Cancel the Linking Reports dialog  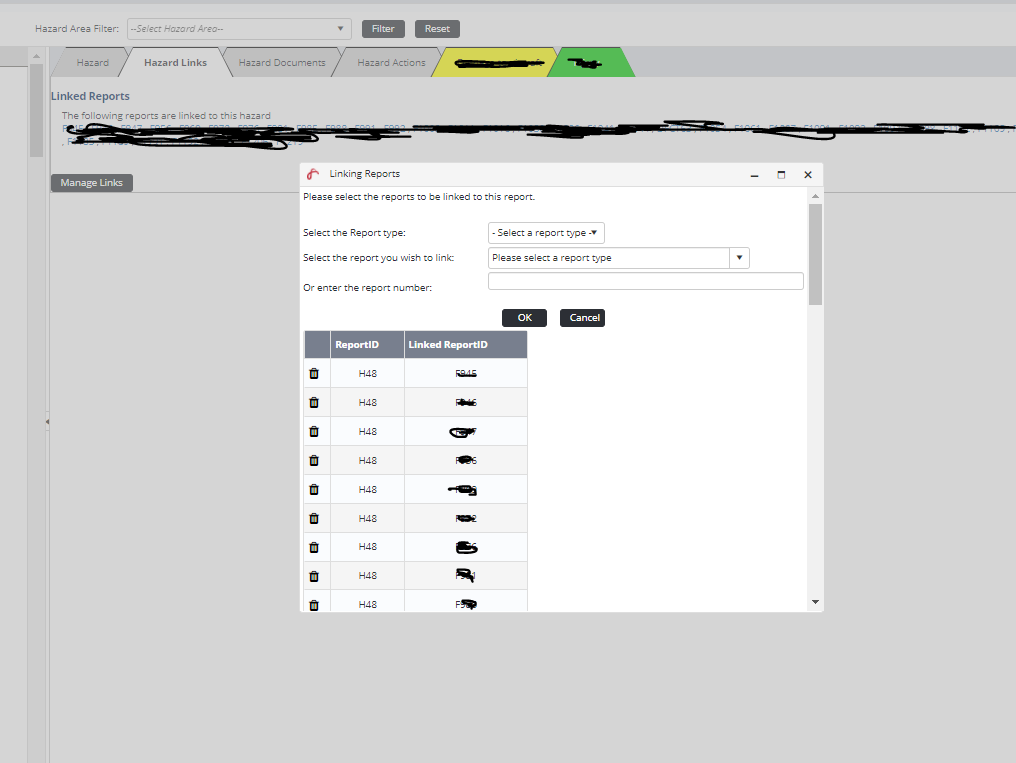(x=584, y=318)
